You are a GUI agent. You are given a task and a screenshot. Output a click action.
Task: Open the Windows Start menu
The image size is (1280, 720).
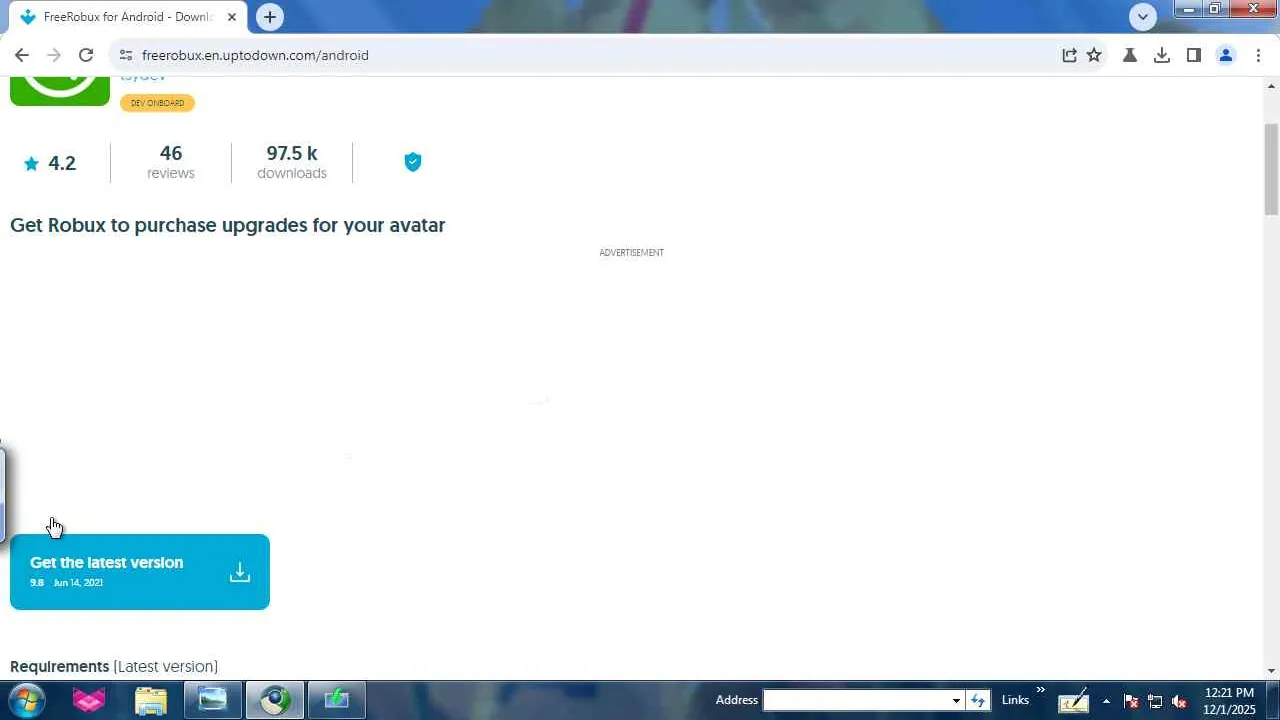pyautogui.click(x=27, y=700)
